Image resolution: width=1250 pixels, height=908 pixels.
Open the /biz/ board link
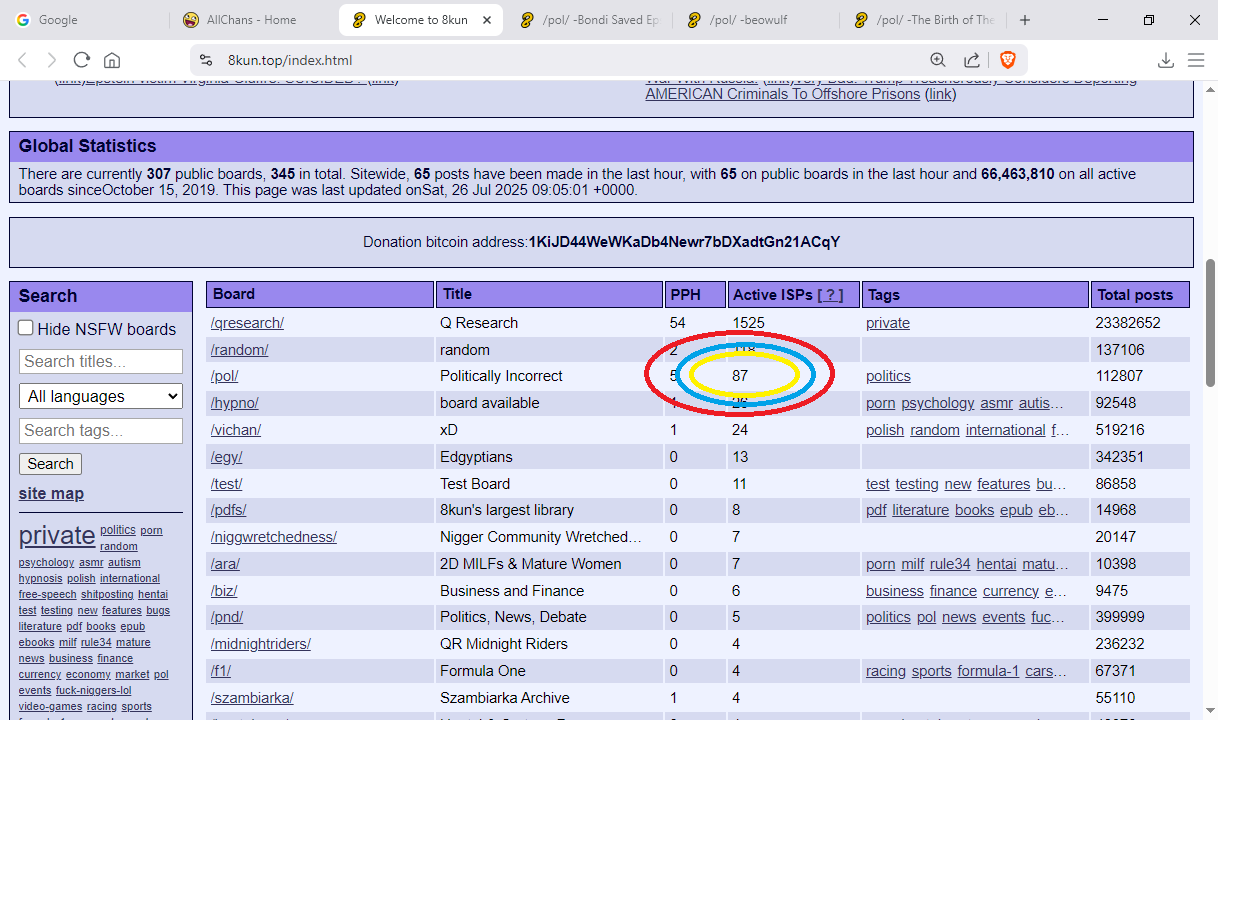224,591
